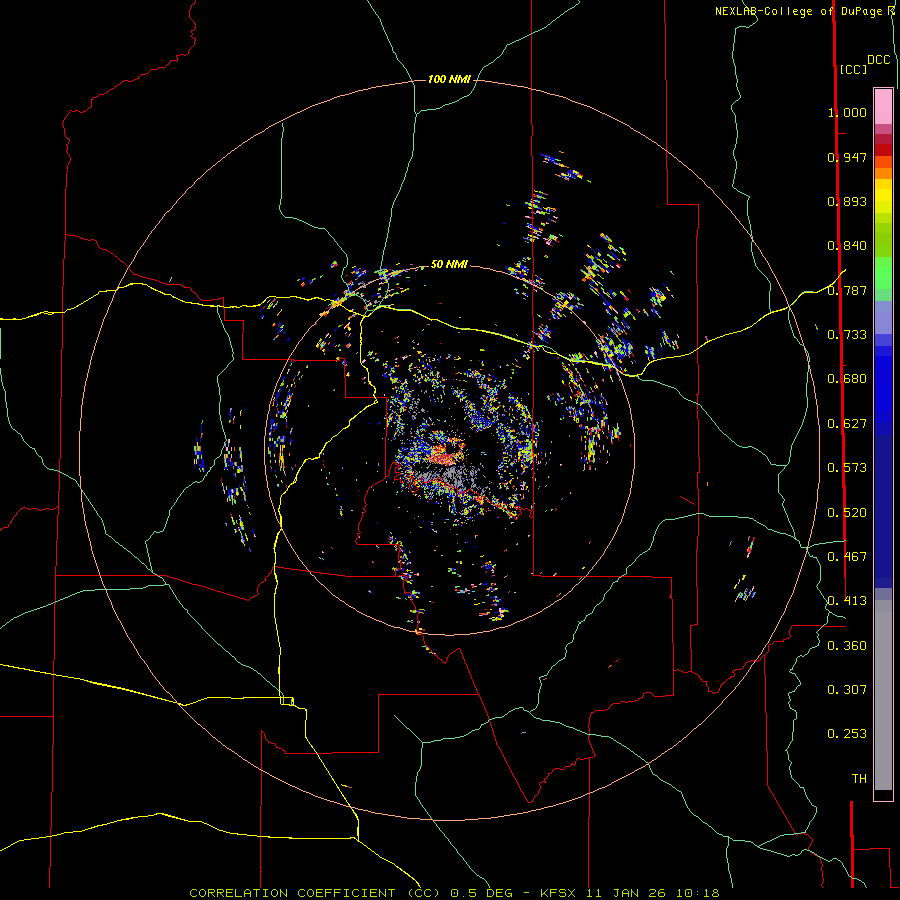This screenshot has width=900, height=900.
Task: Click the NEXLAB-College of DuPage label
Action: 798,11
